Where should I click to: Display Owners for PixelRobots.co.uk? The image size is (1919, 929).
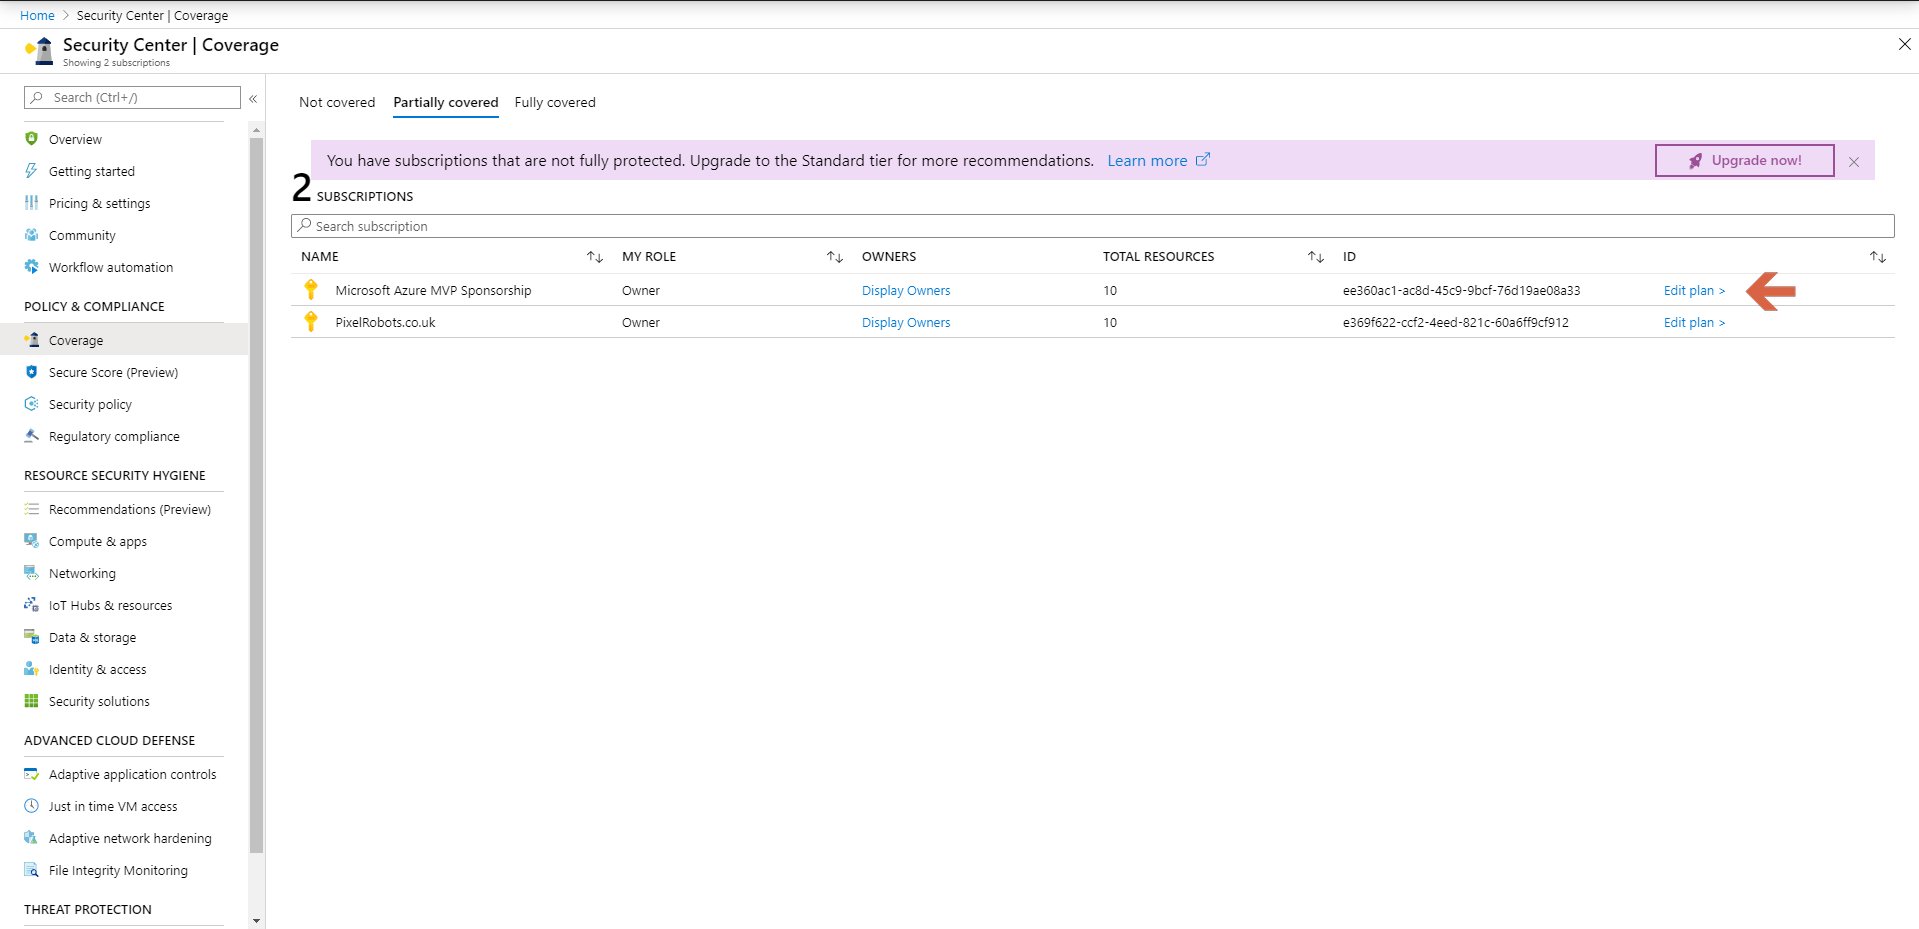(906, 322)
